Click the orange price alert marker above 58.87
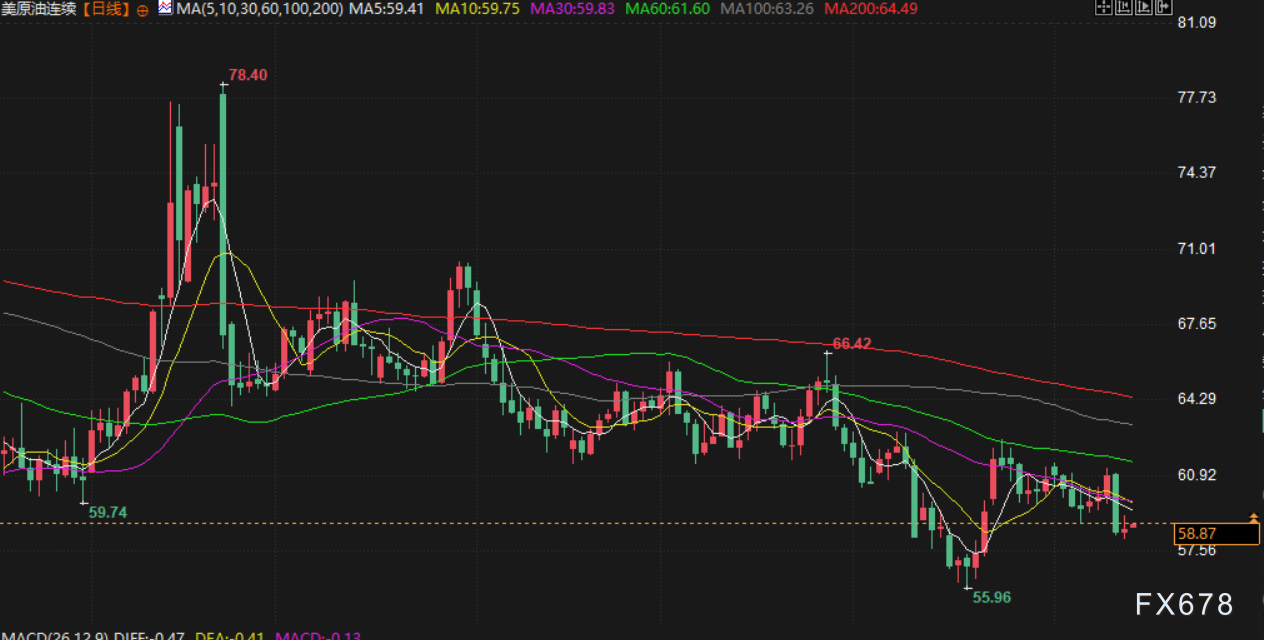The image size is (1264, 640). [1254, 518]
